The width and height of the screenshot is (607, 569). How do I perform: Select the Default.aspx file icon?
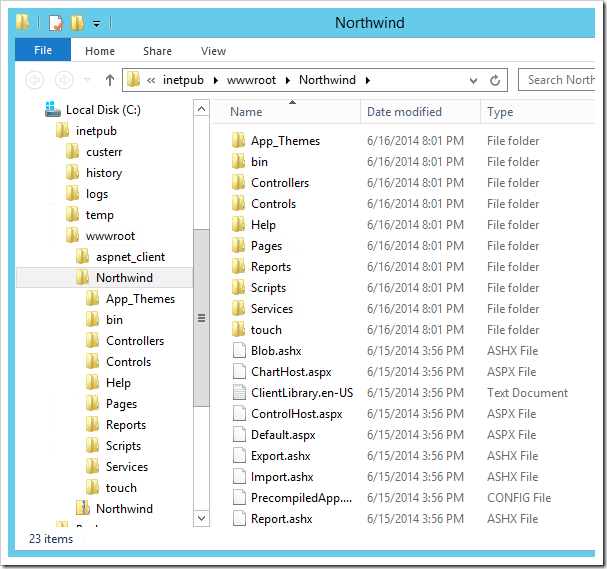tap(239, 434)
